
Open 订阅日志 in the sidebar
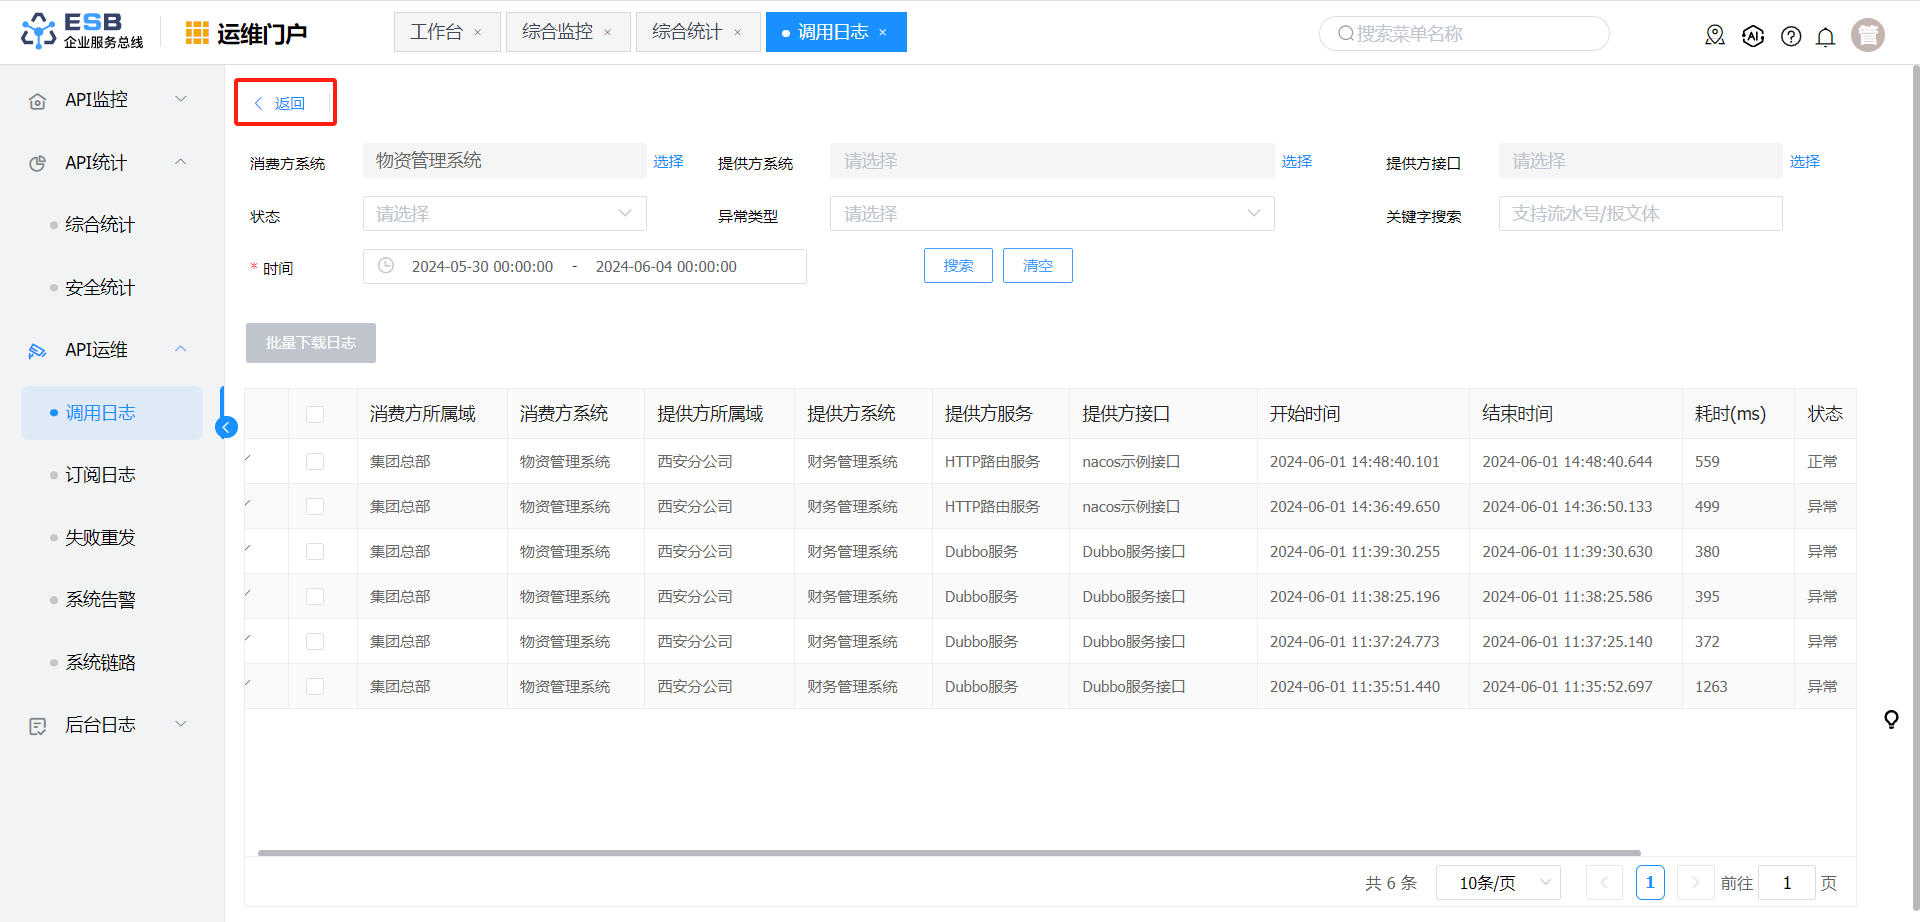point(100,475)
